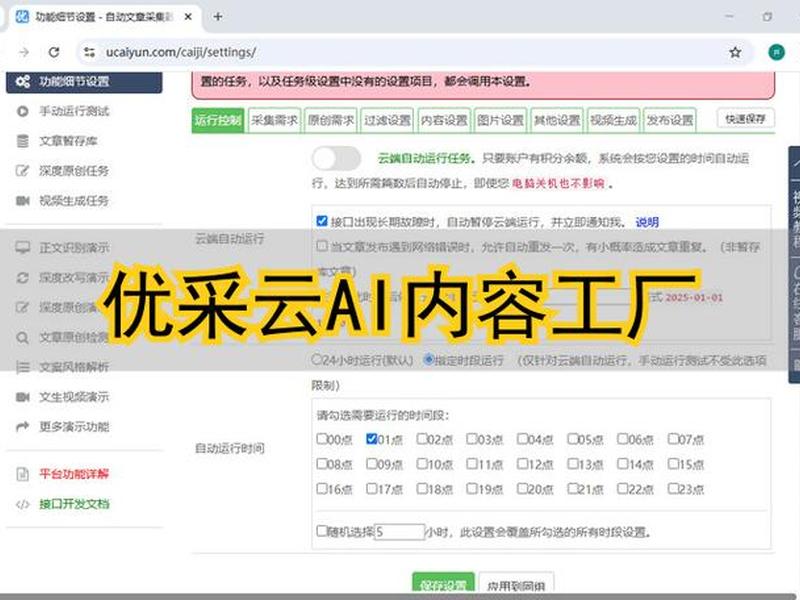Switch to the 内容设置 tab
Image resolution: width=800 pixels, height=600 pixels.
(444, 120)
